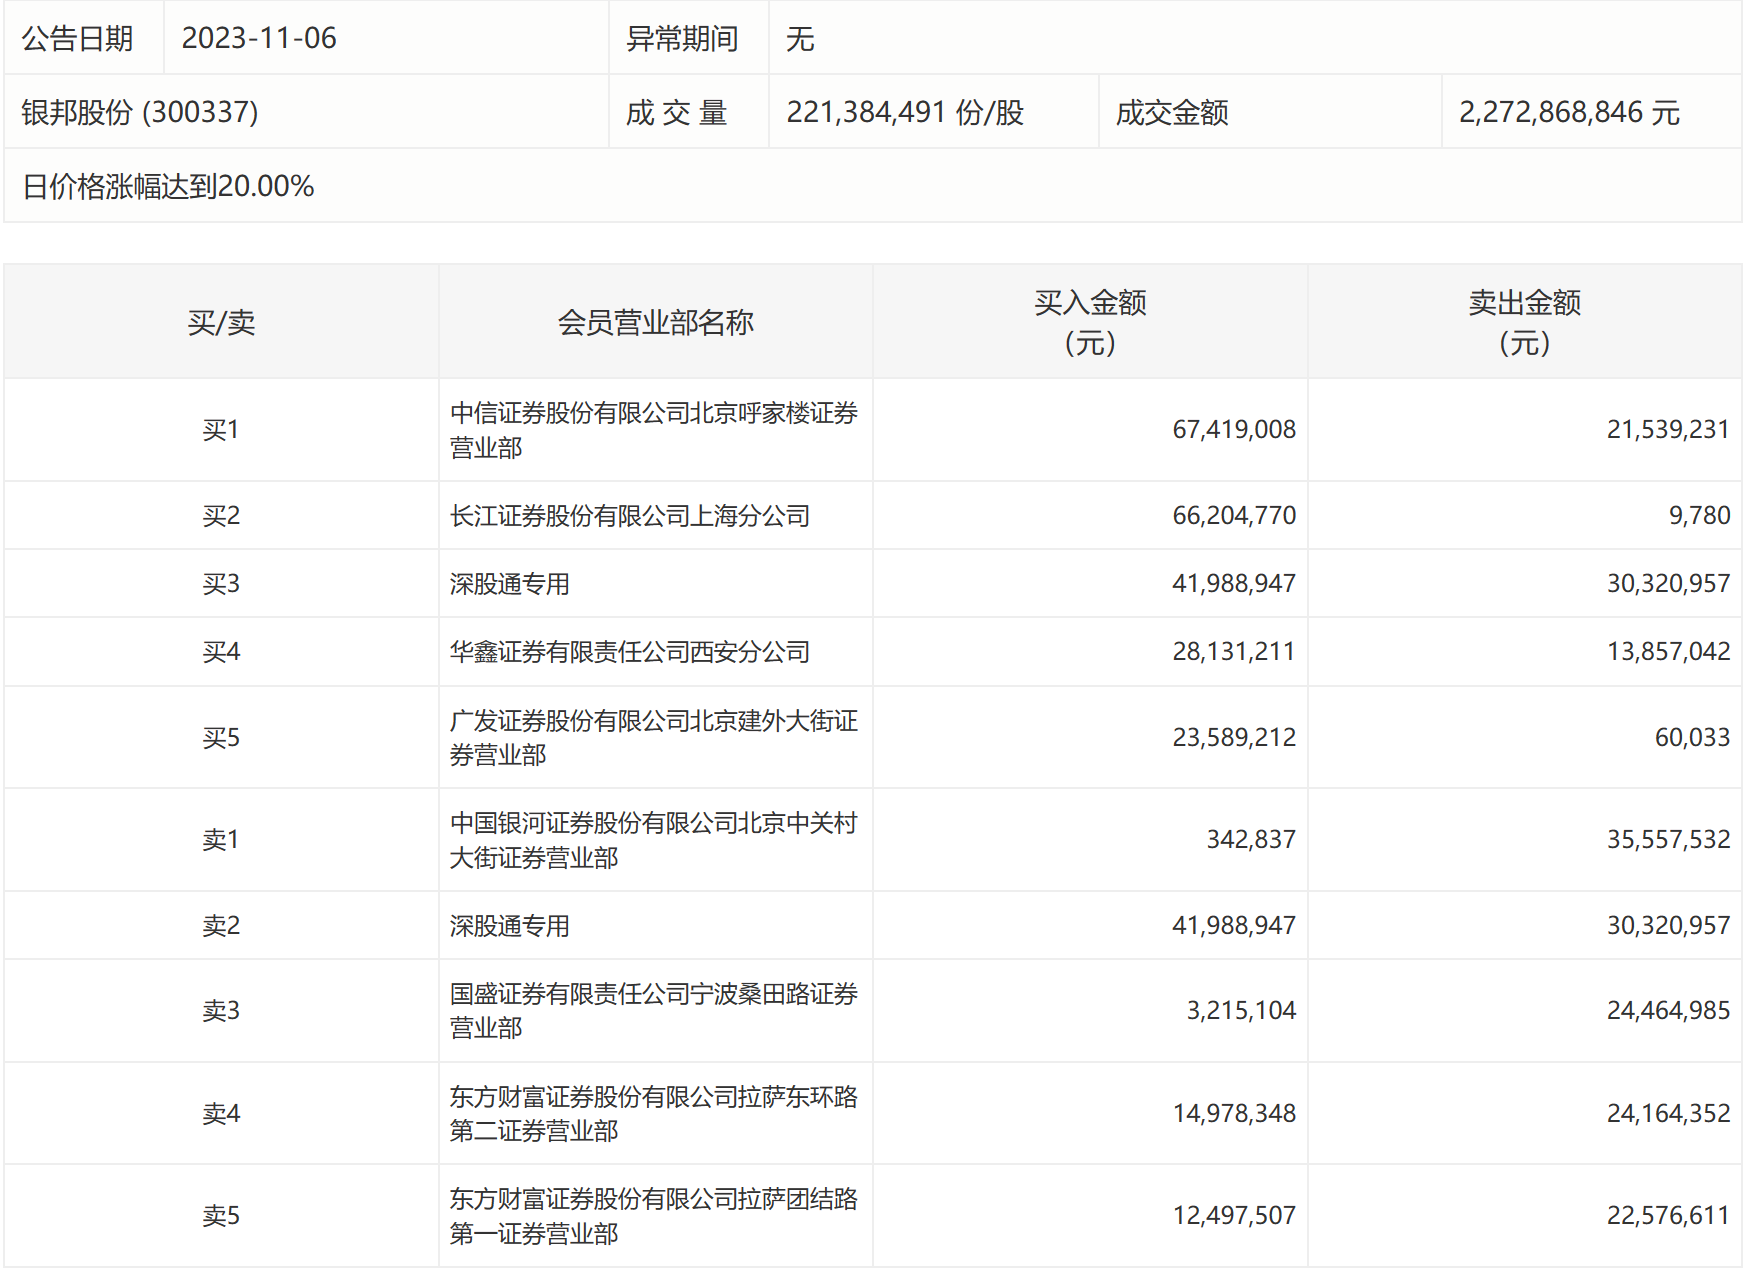
Task: Click the 日价格涨幅达到20.00% reason text
Action: 168,186
